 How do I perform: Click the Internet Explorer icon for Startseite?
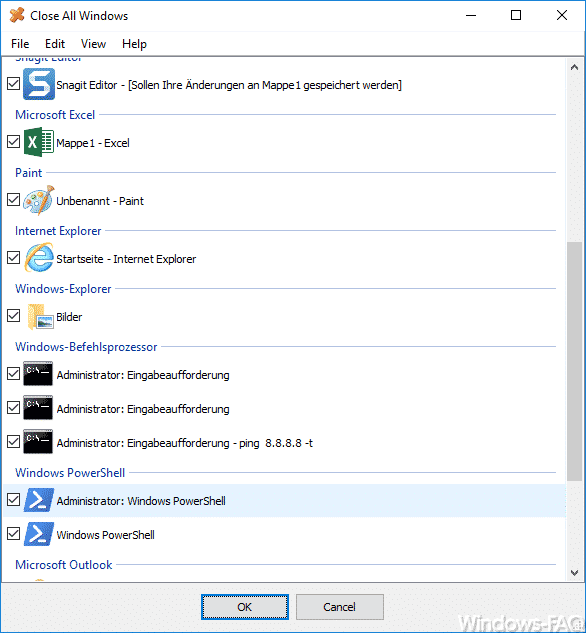[x=38, y=258]
